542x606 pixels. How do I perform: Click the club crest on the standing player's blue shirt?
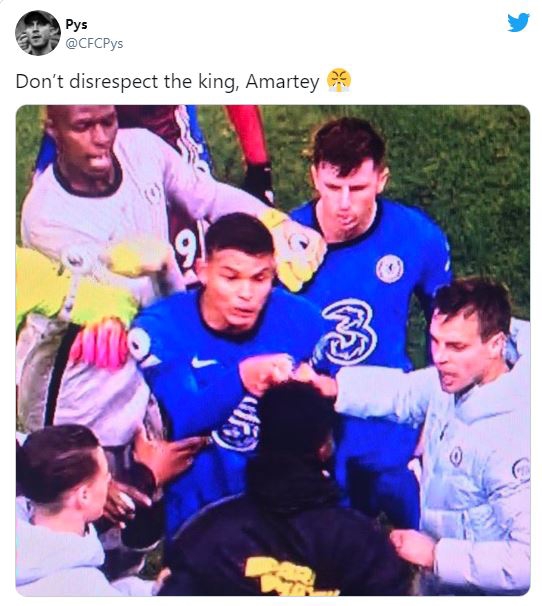[x=389, y=268]
